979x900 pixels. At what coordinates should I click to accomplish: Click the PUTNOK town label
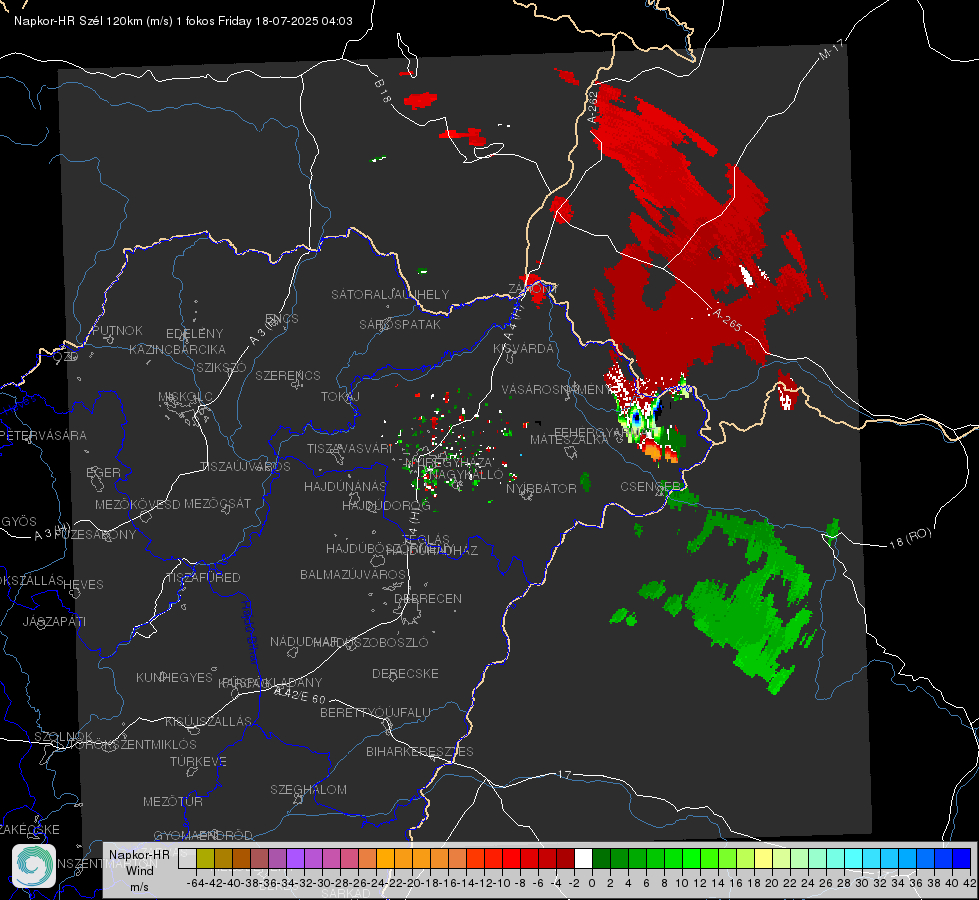[x=117, y=330]
